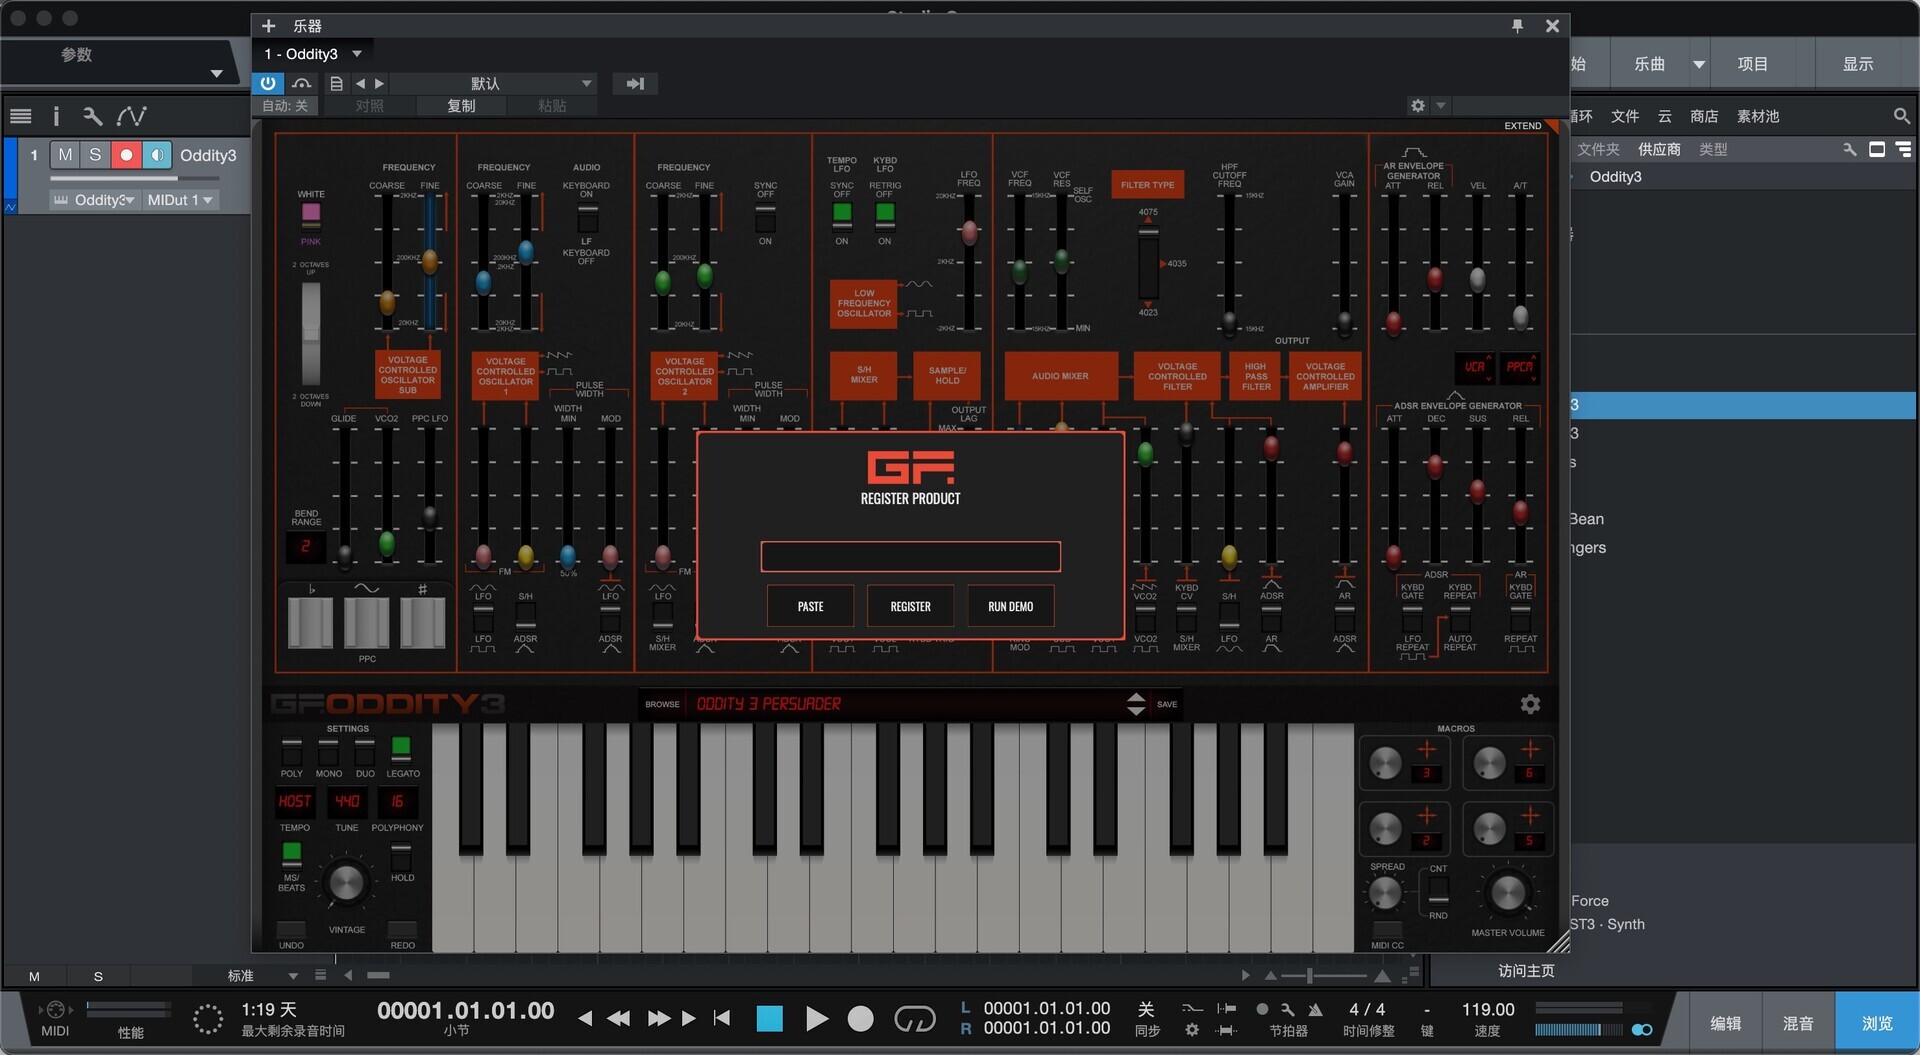
Task: Arm record on Oddity3 track
Action: [126, 155]
